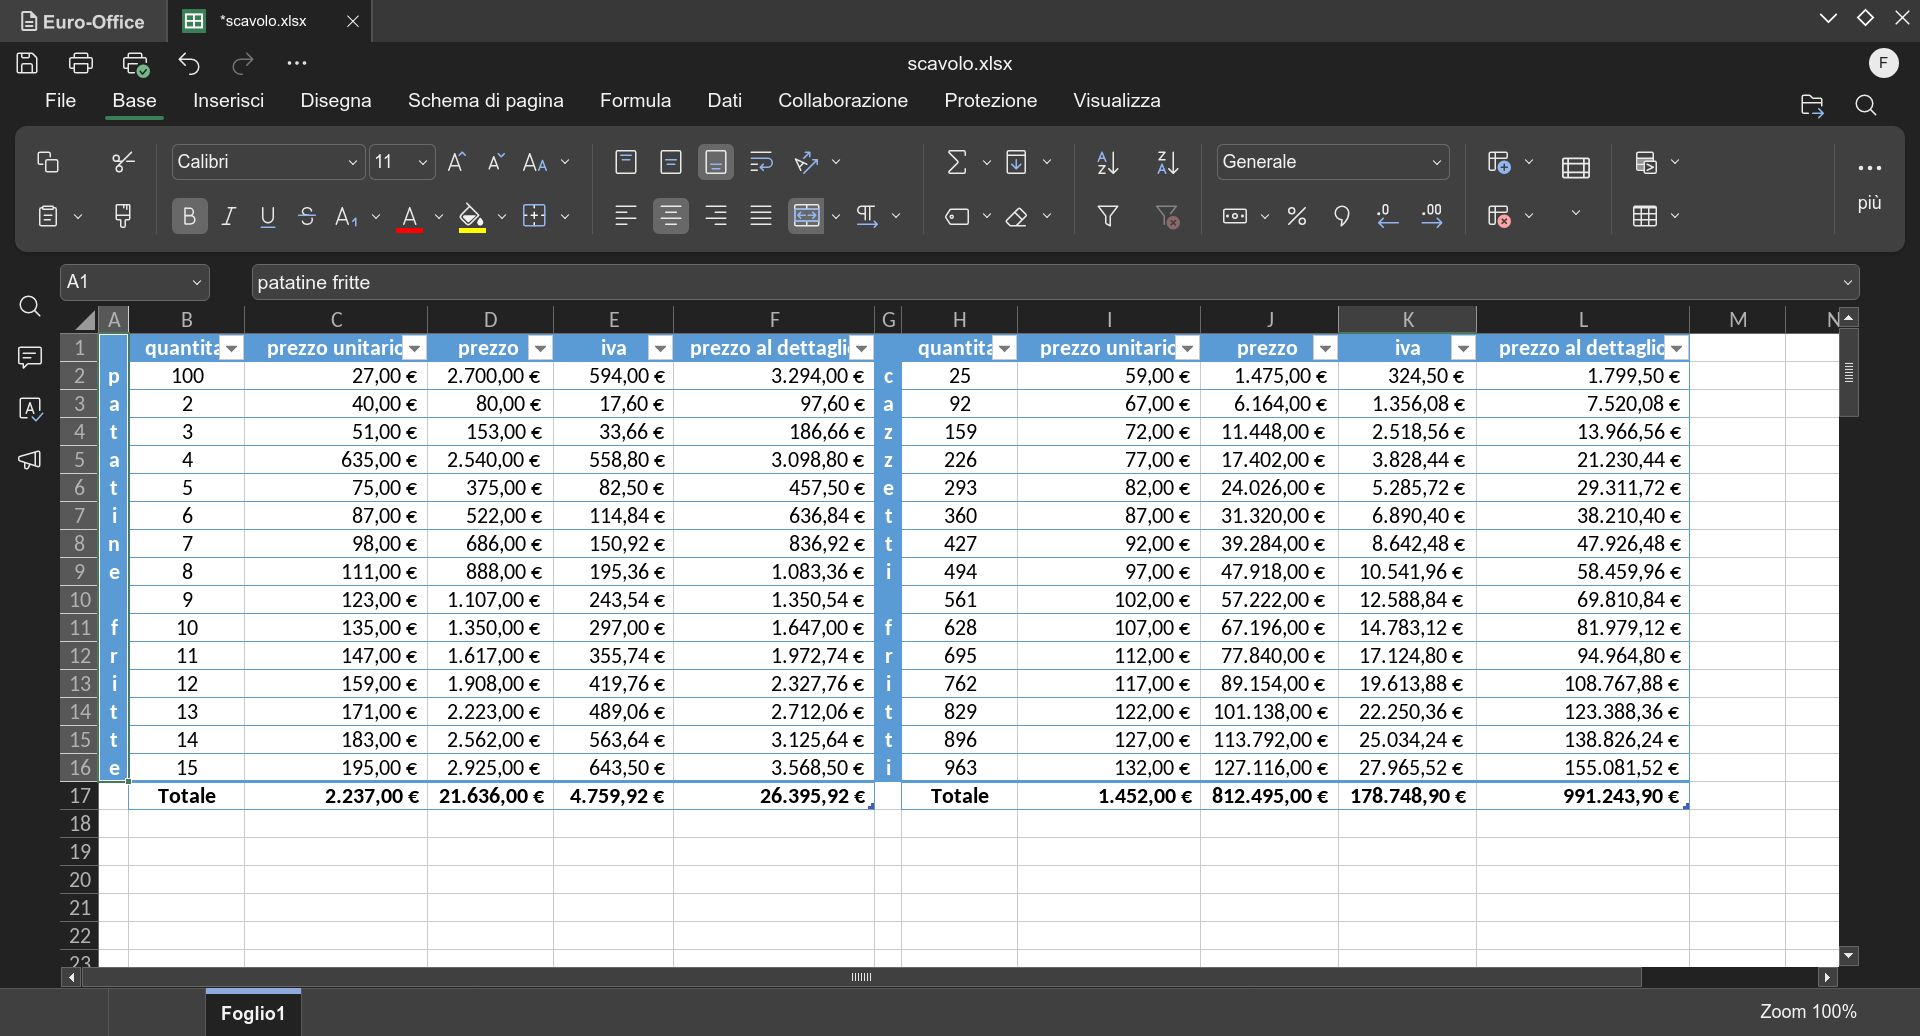Open file location icon
The width and height of the screenshot is (1920, 1036).
1812,105
